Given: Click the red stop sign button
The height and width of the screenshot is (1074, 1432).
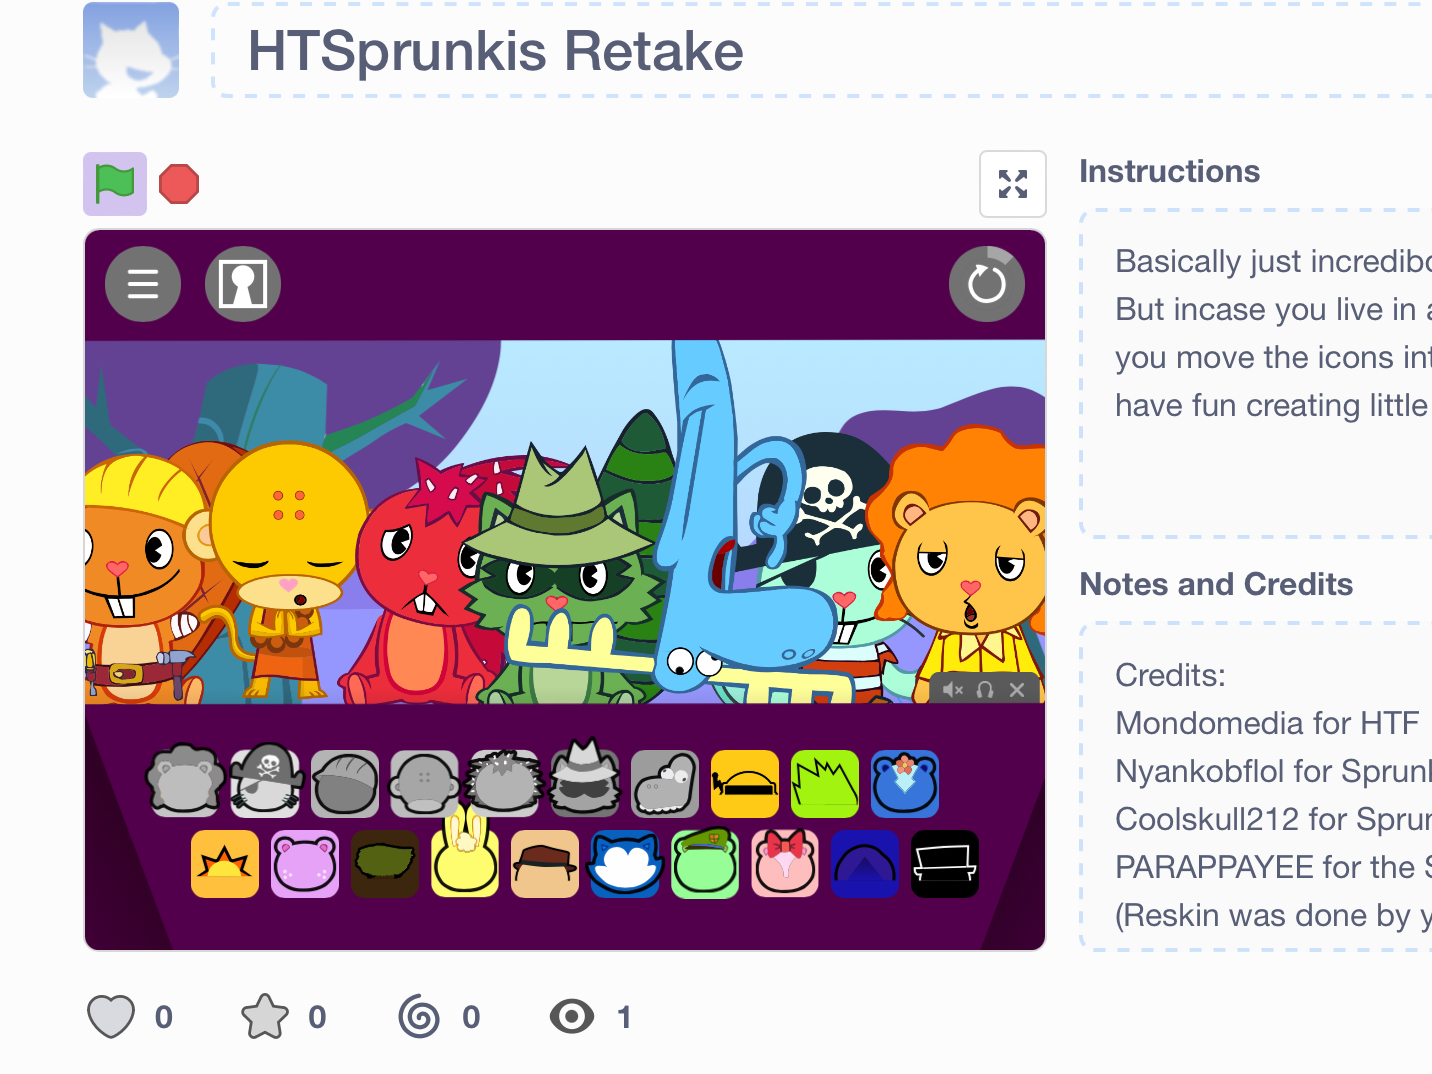Looking at the screenshot, I should [179, 184].
